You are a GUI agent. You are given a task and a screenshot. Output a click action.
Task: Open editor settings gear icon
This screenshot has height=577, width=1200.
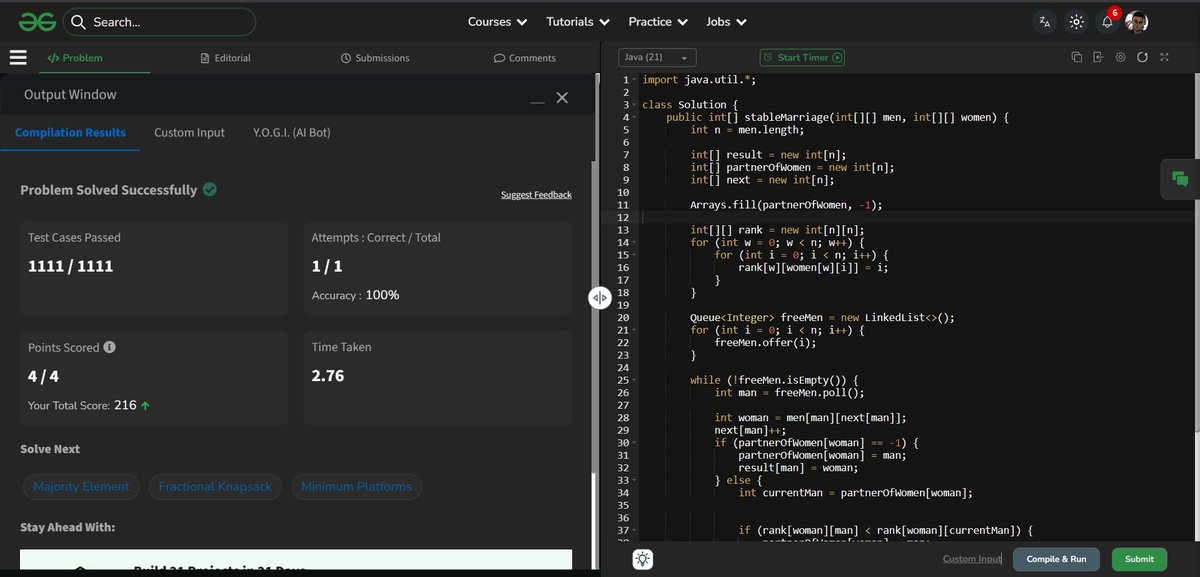tap(1121, 57)
